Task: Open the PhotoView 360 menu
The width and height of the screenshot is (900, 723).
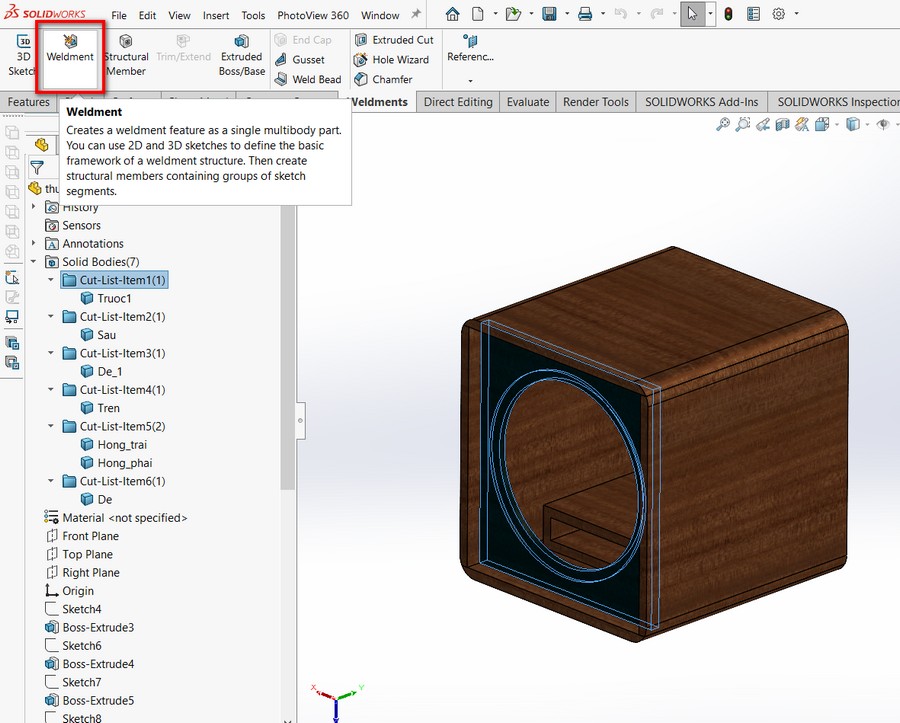Action: coord(313,15)
